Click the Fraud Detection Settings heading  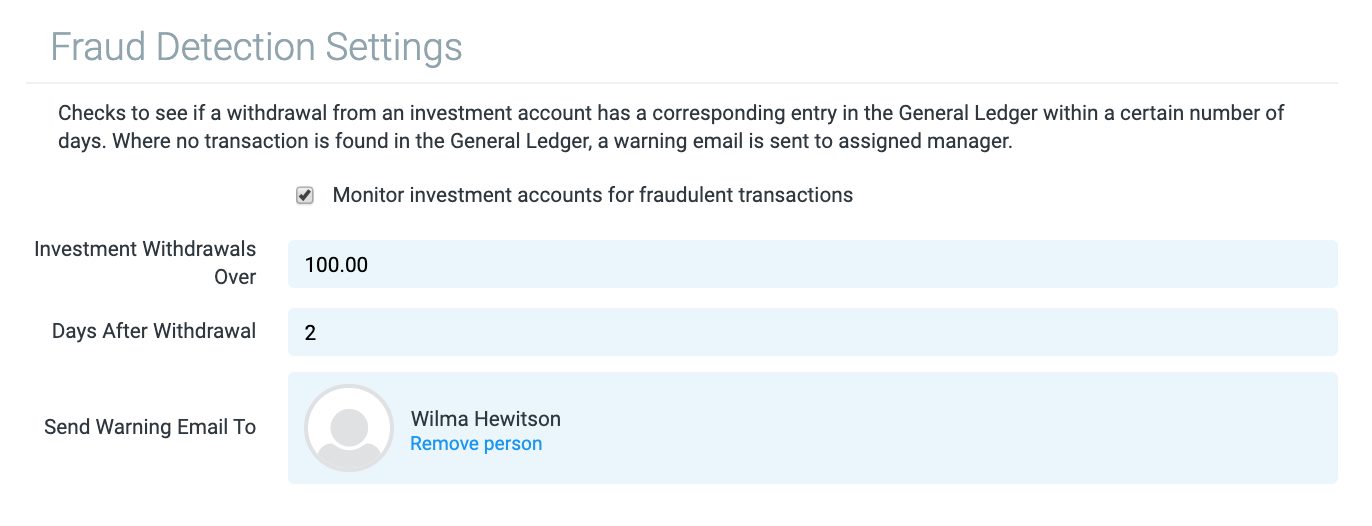pos(256,47)
